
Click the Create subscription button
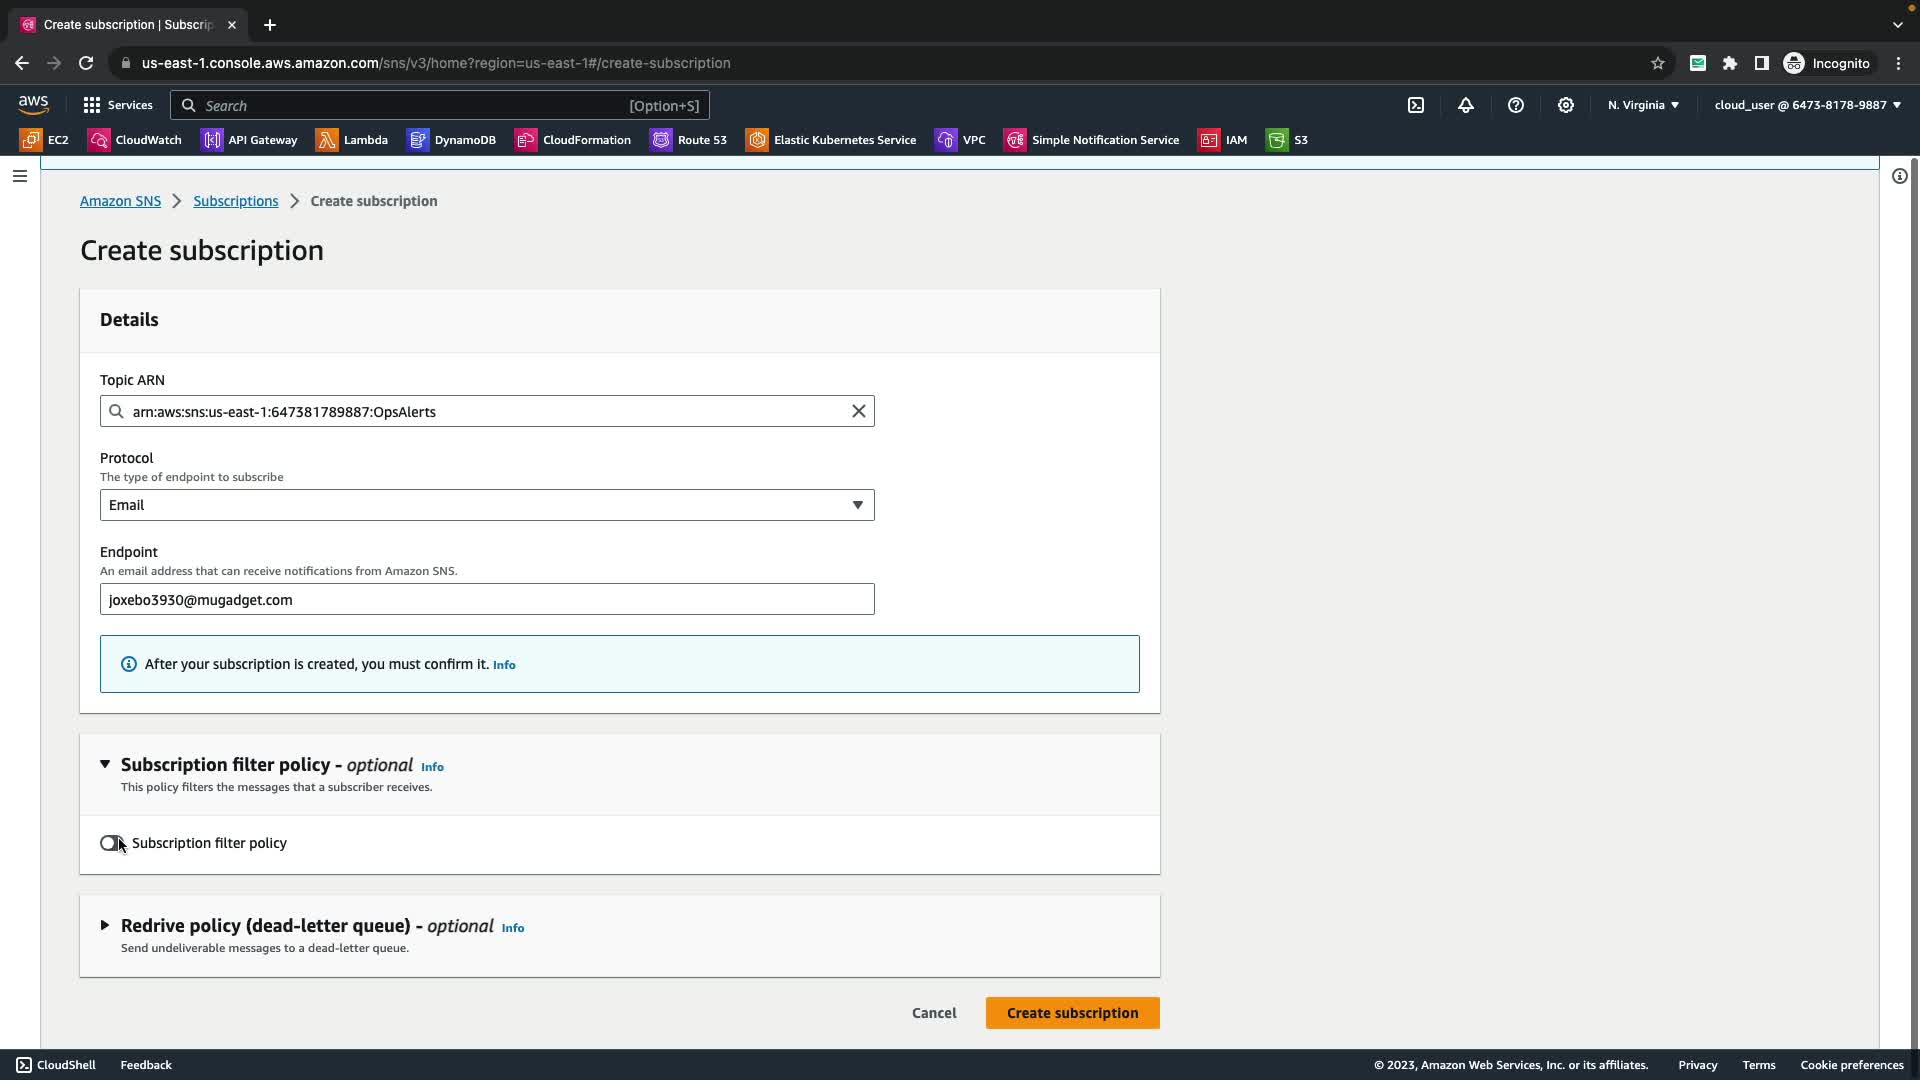click(1072, 1013)
